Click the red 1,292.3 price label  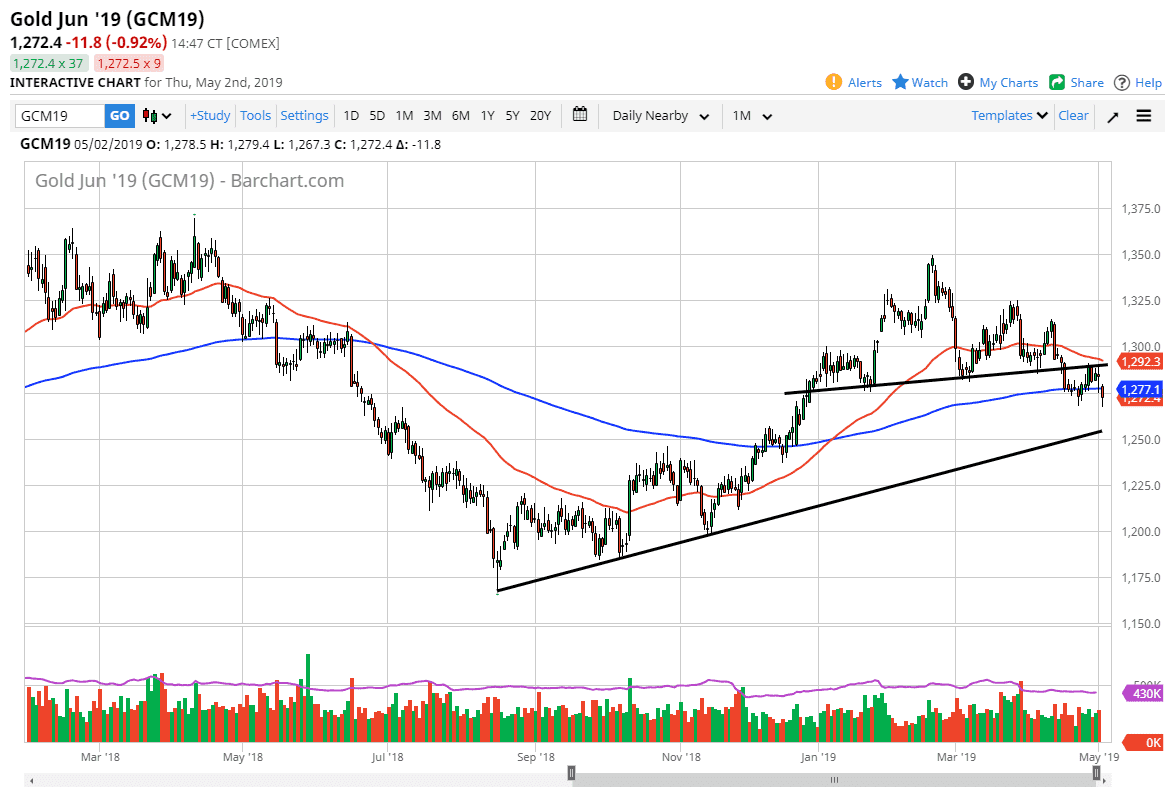[x=1139, y=362]
